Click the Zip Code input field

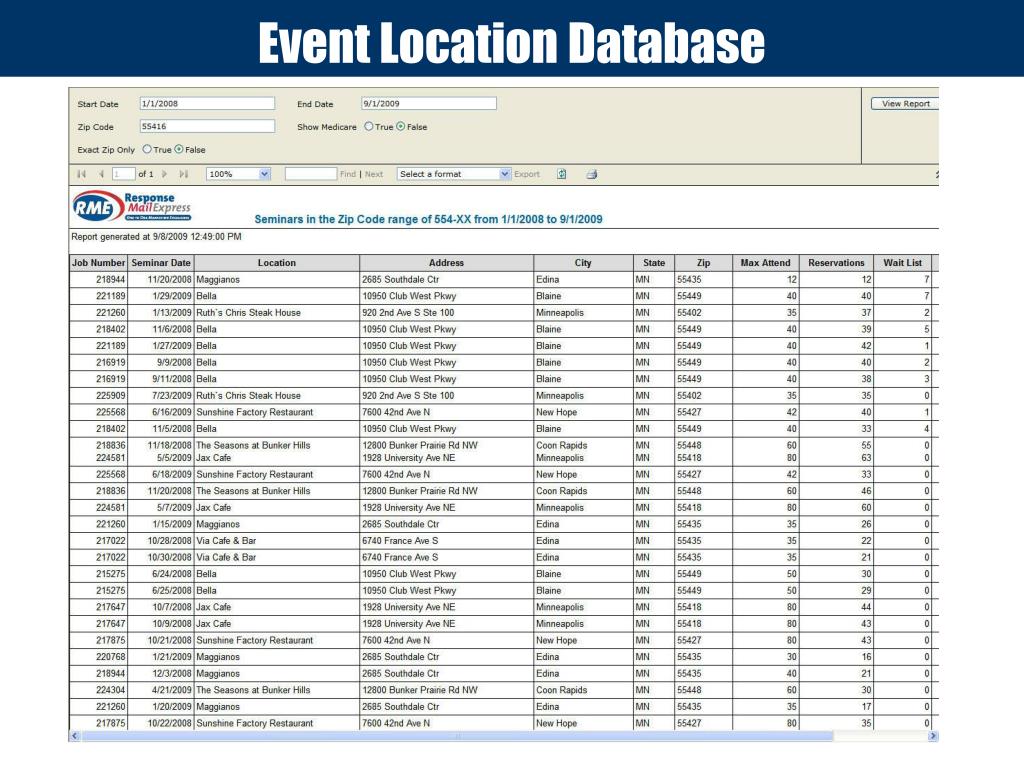[206, 127]
